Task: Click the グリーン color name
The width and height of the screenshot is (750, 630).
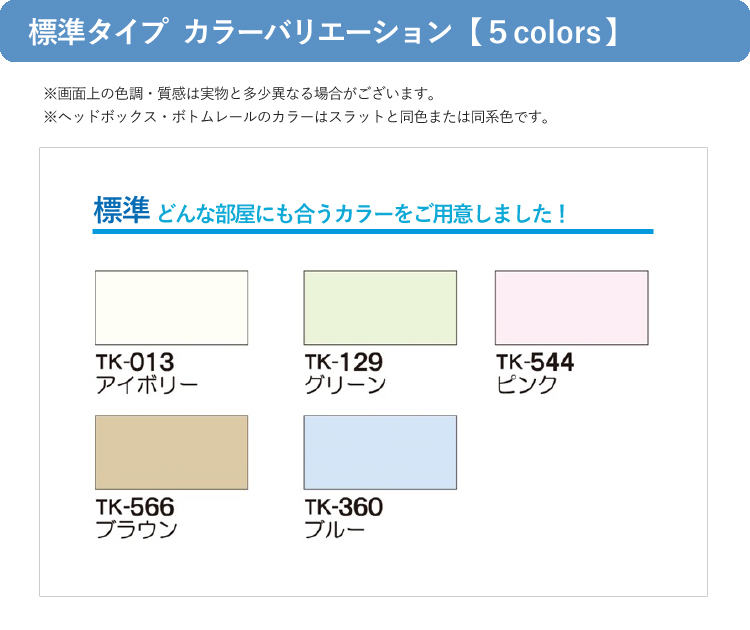Action: click(345, 385)
